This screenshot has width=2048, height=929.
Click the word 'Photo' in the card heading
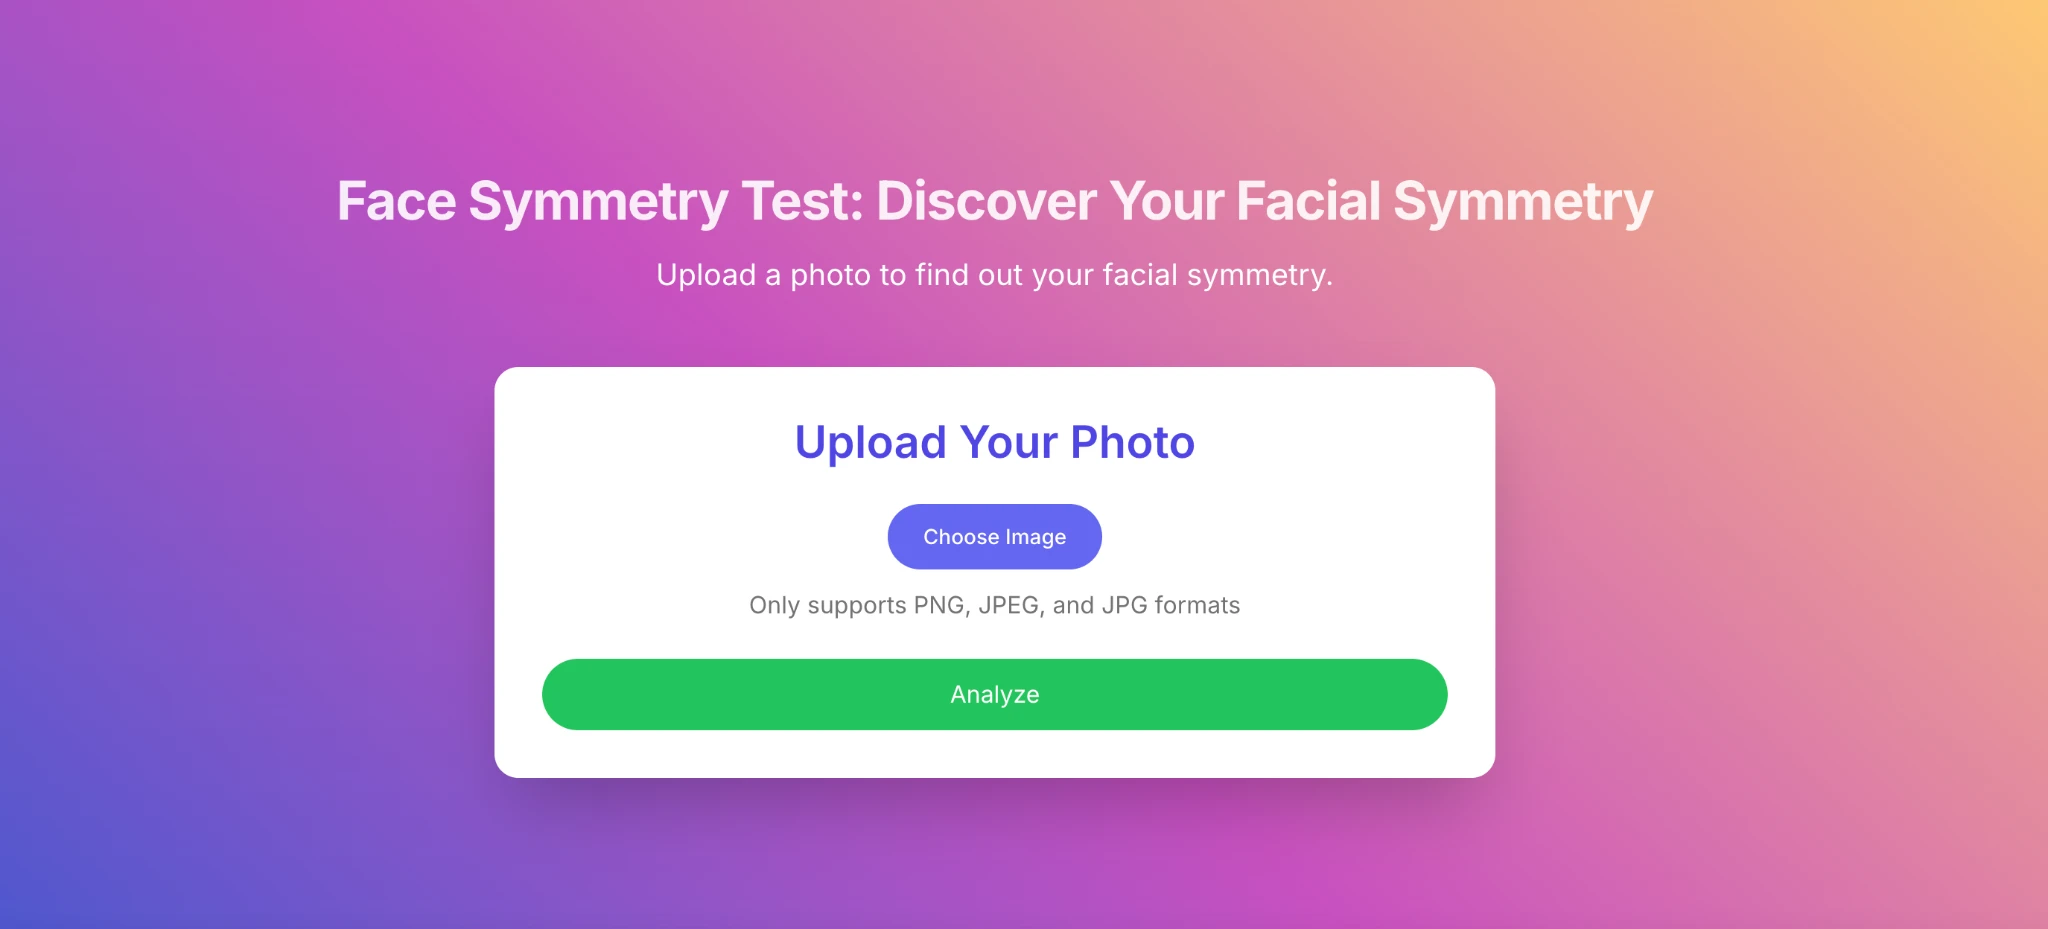[1132, 443]
